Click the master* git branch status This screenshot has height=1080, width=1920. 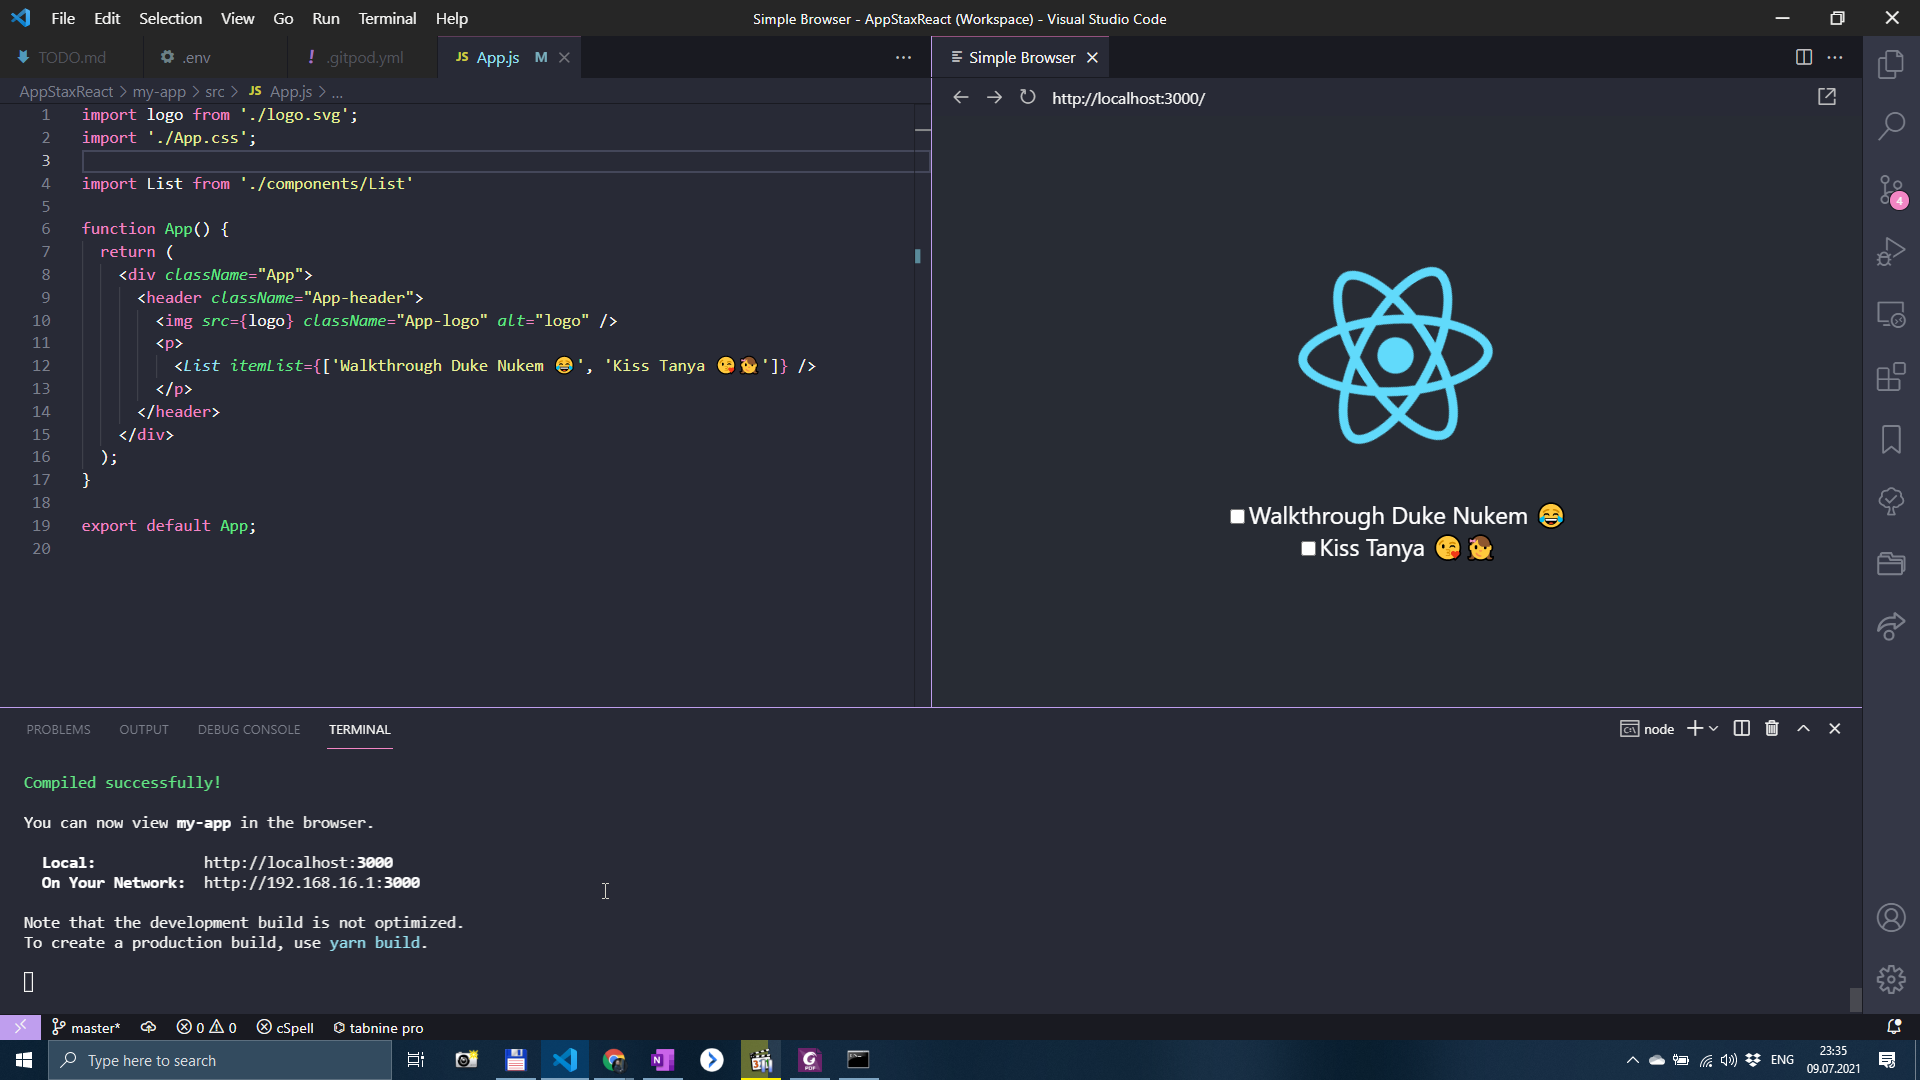click(86, 1028)
